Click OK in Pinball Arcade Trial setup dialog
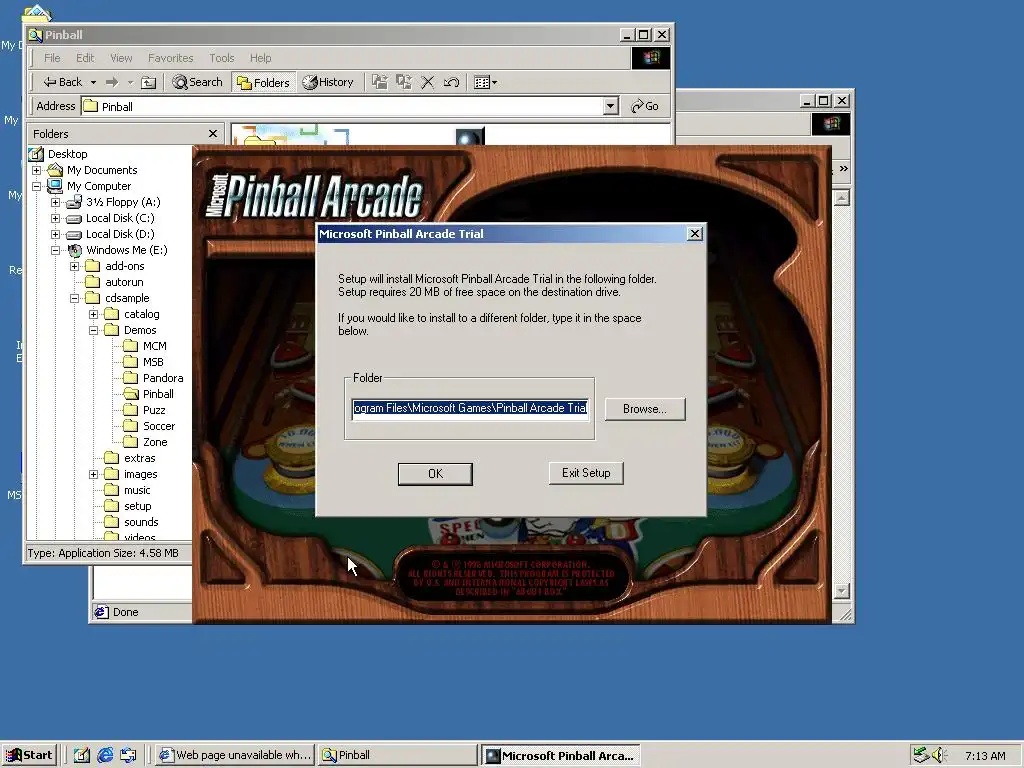Image resolution: width=1024 pixels, height=768 pixels. [435, 474]
